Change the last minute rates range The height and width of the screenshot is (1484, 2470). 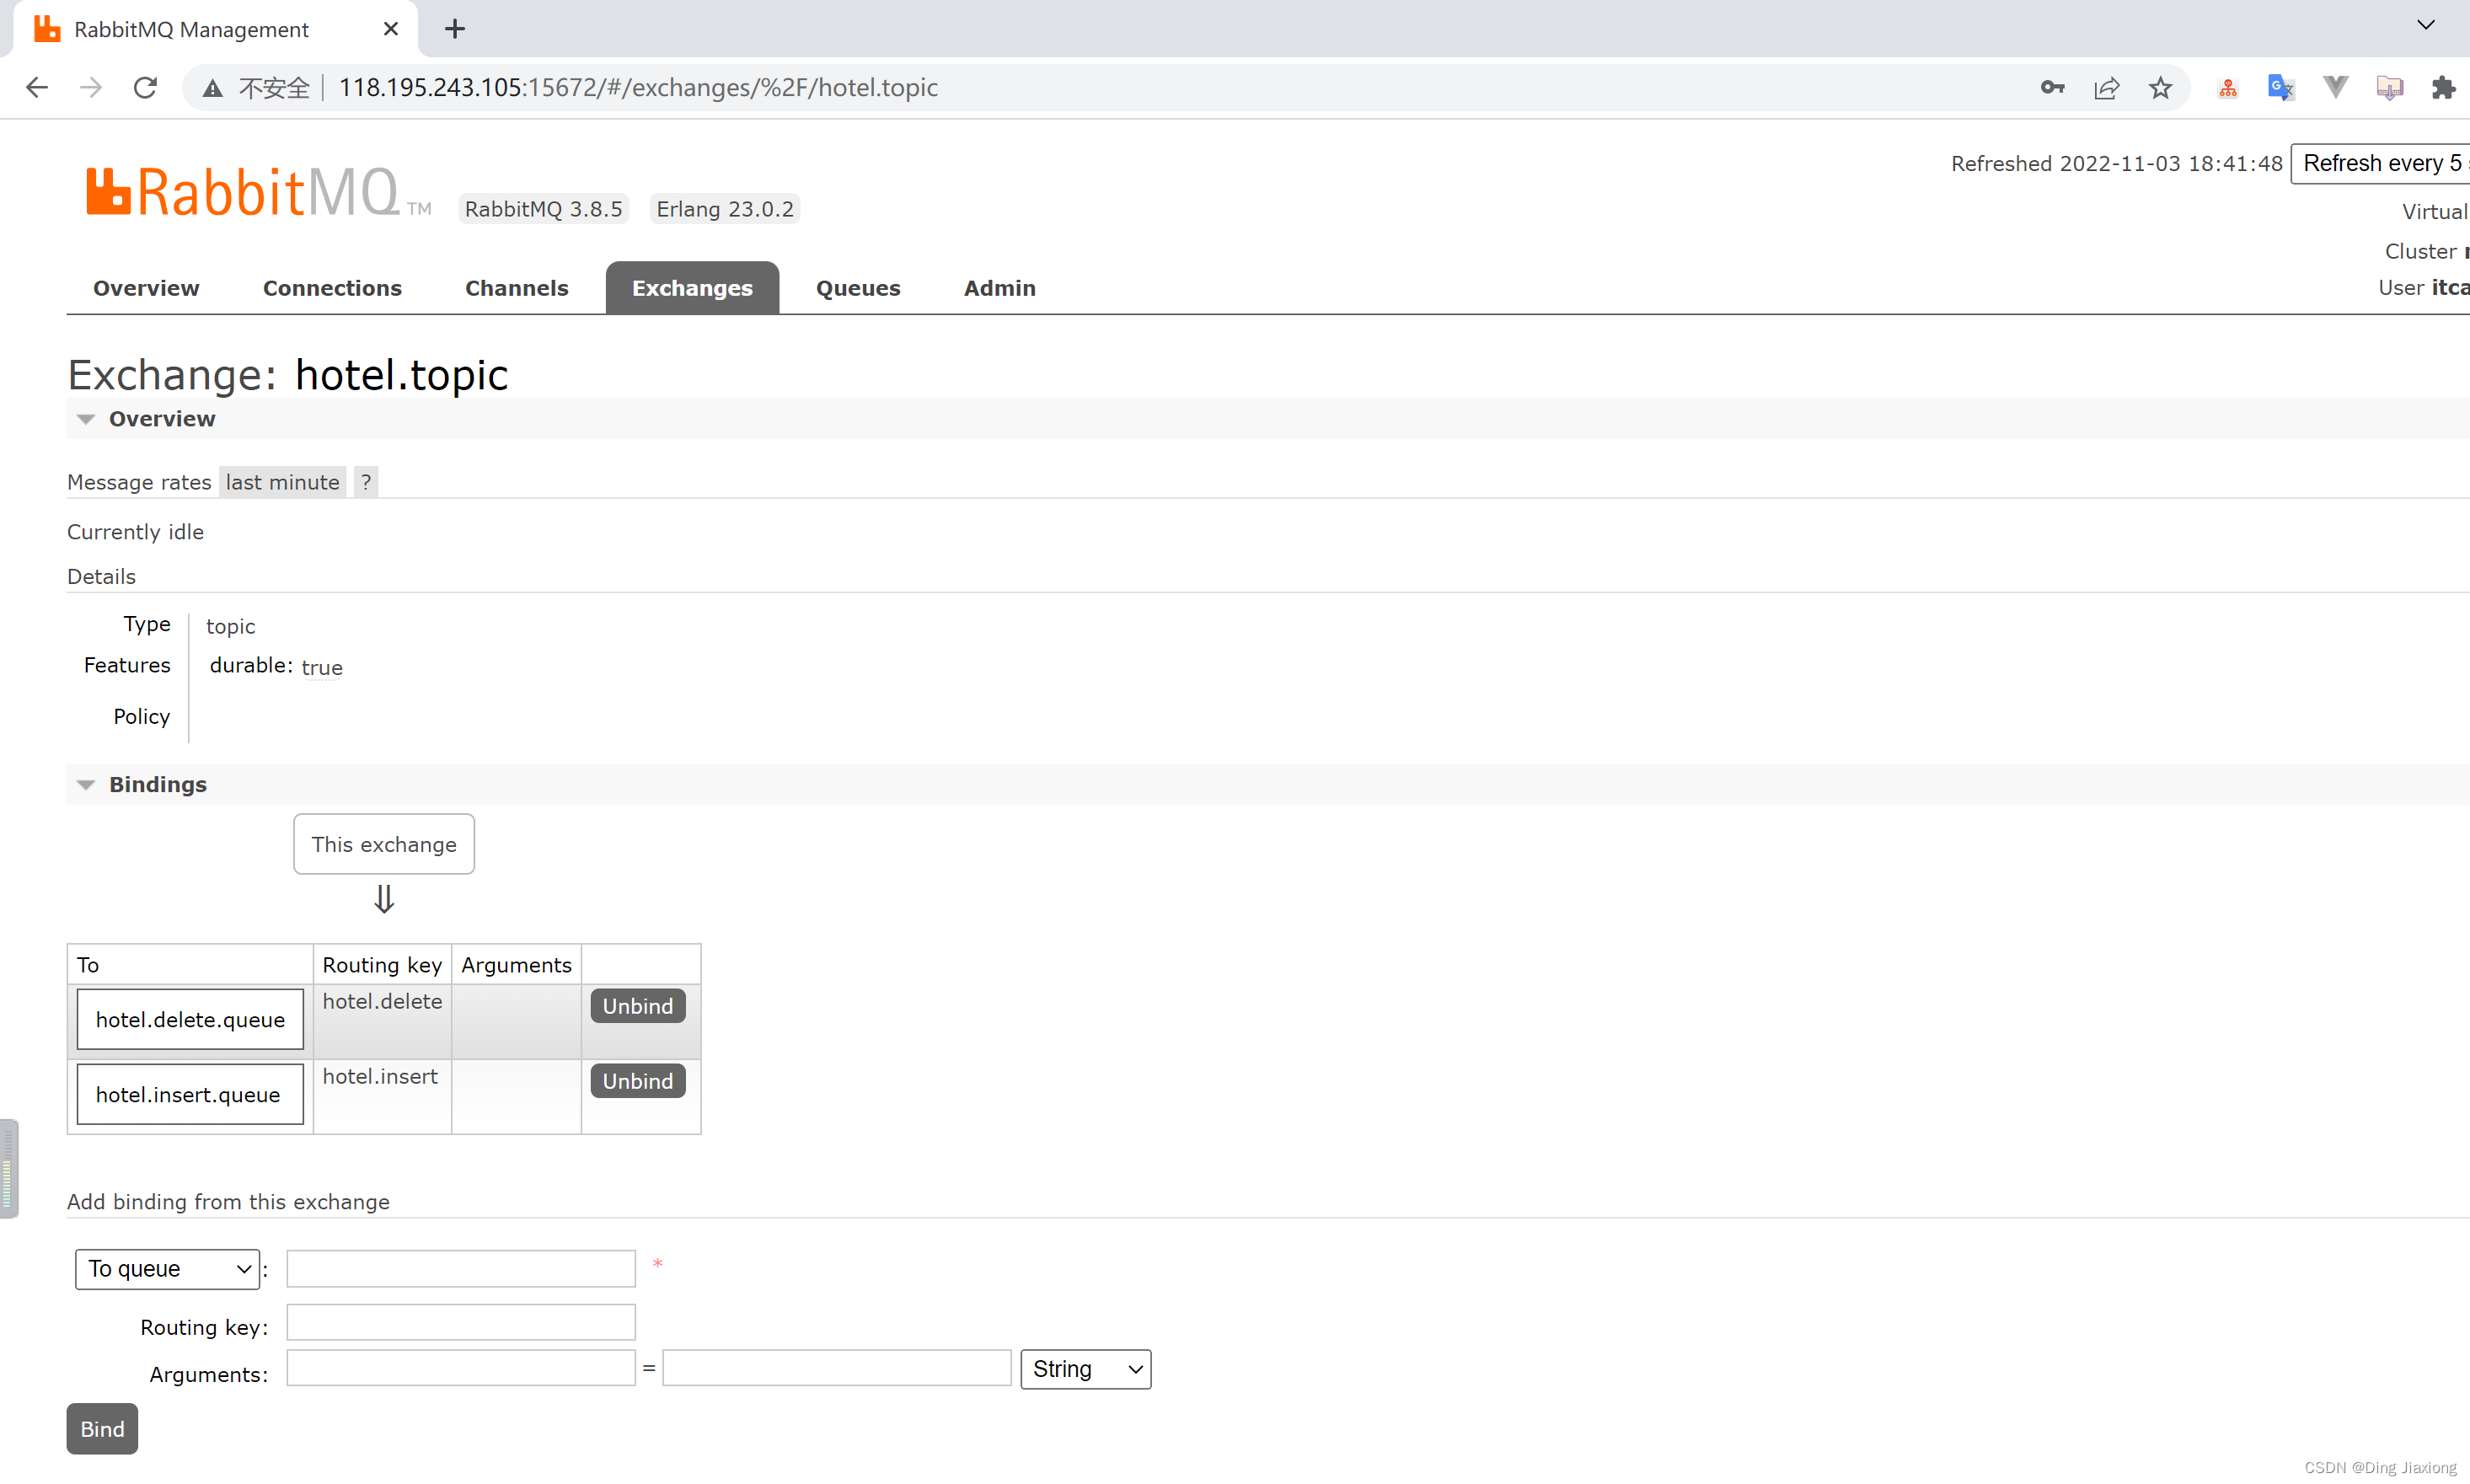coord(283,482)
